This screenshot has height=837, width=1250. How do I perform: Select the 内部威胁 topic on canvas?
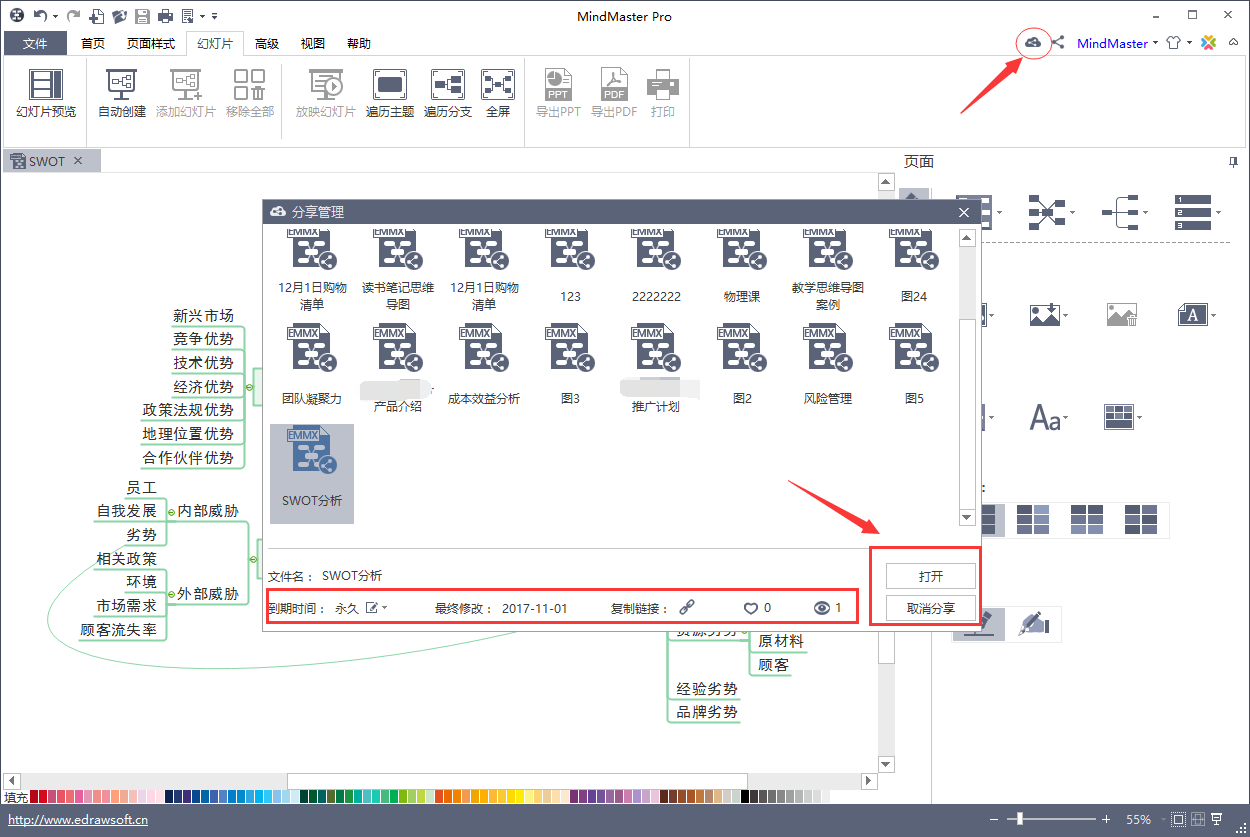pyautogui.click(x=208, y=511)
